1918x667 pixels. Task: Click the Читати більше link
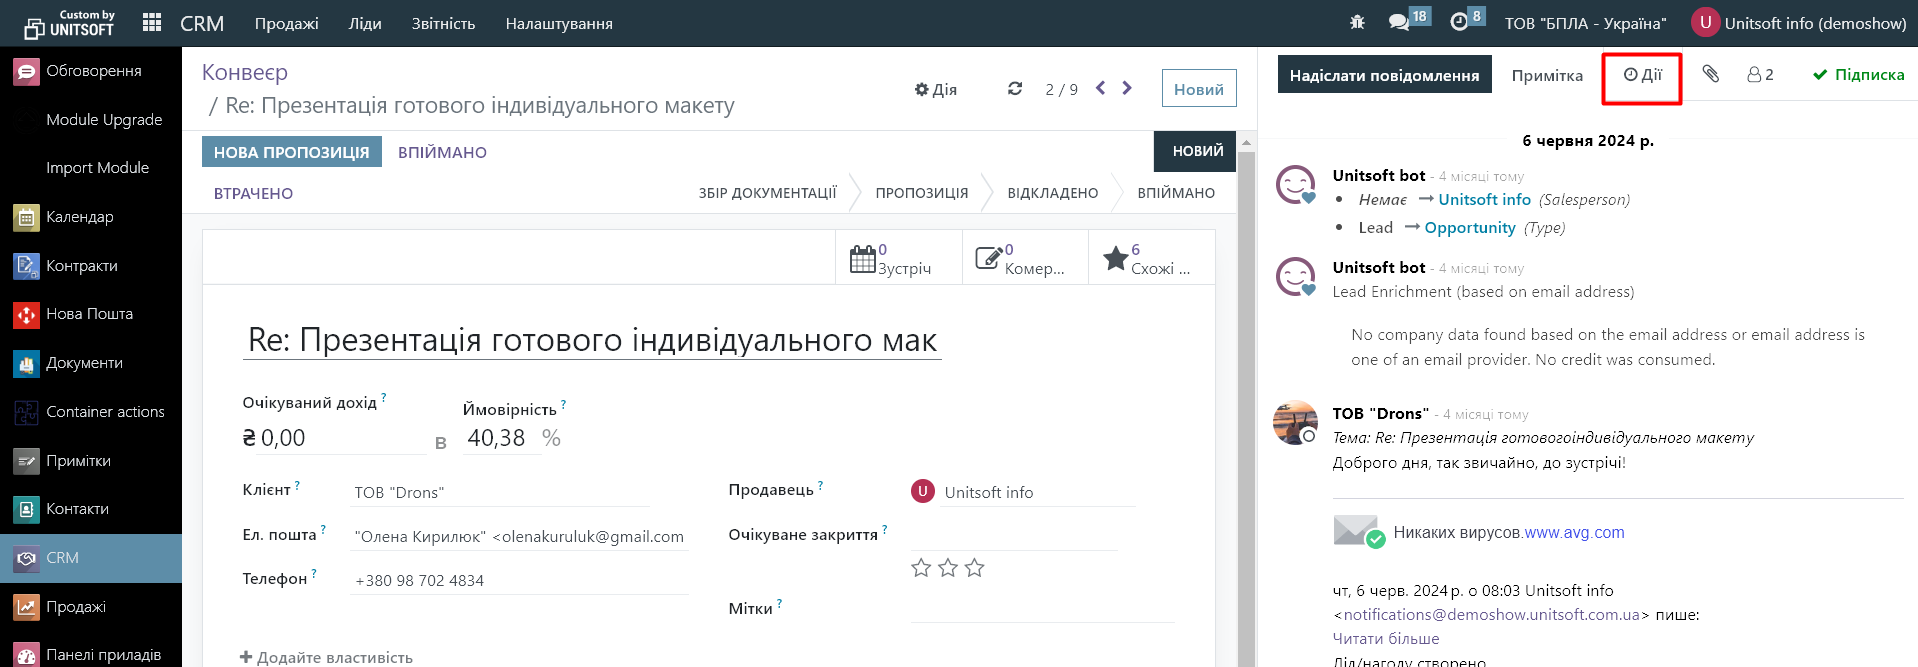click(1386, 639)
